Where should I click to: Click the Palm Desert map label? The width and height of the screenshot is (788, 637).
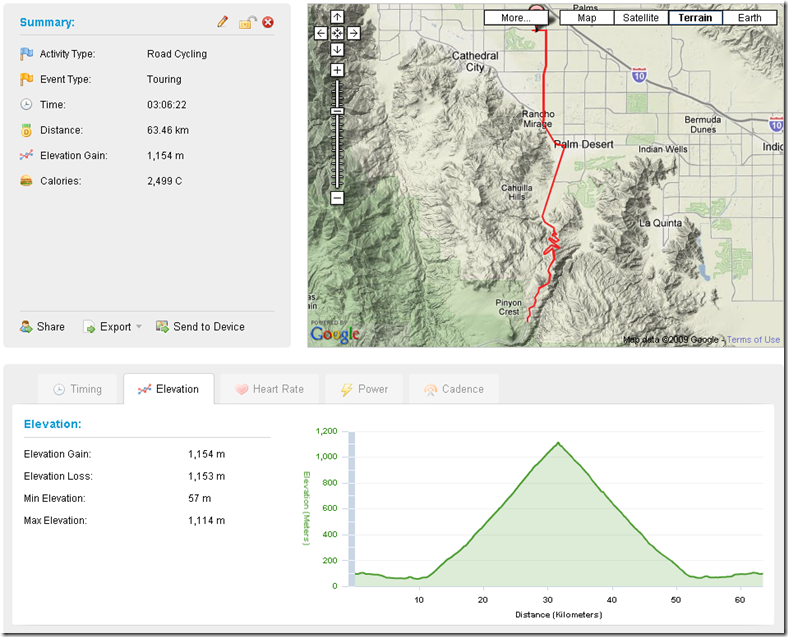click(583, 145)
